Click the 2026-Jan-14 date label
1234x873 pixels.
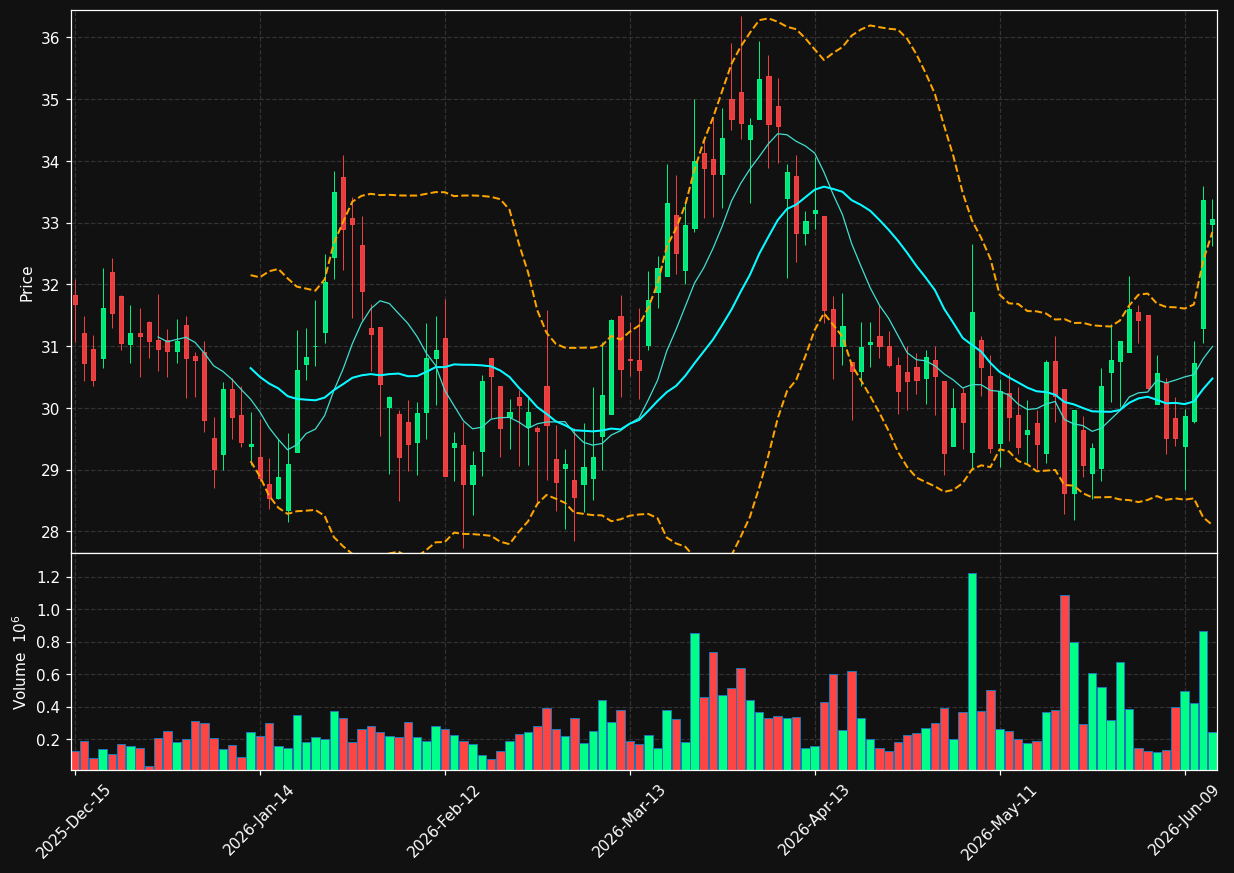[260, 821]
